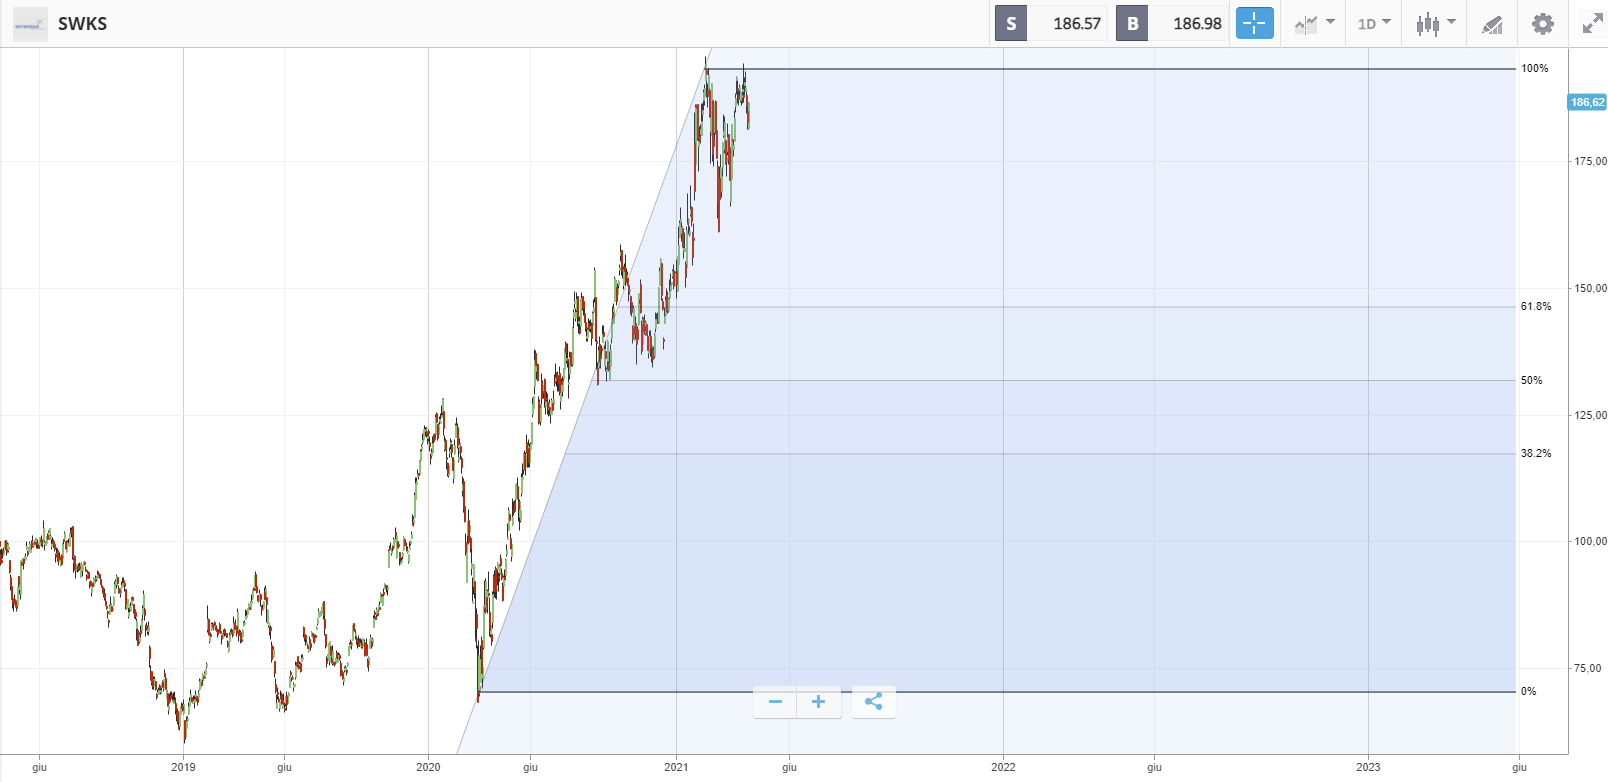Click the S sell button
Screen dimensions: 1608x782
pos(1011,23)
